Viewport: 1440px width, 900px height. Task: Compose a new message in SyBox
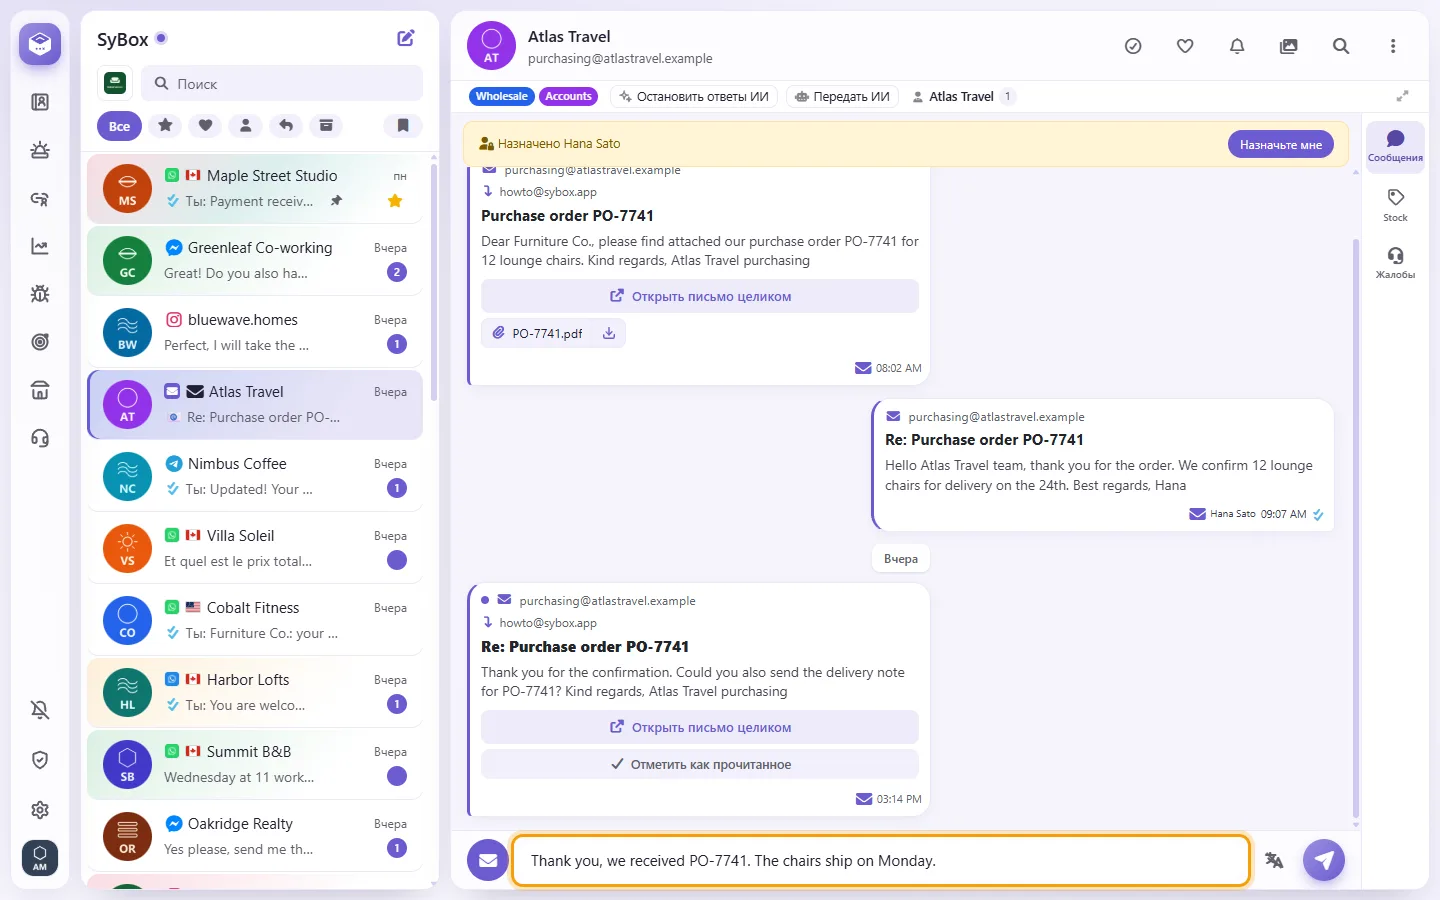click(406, 38)
